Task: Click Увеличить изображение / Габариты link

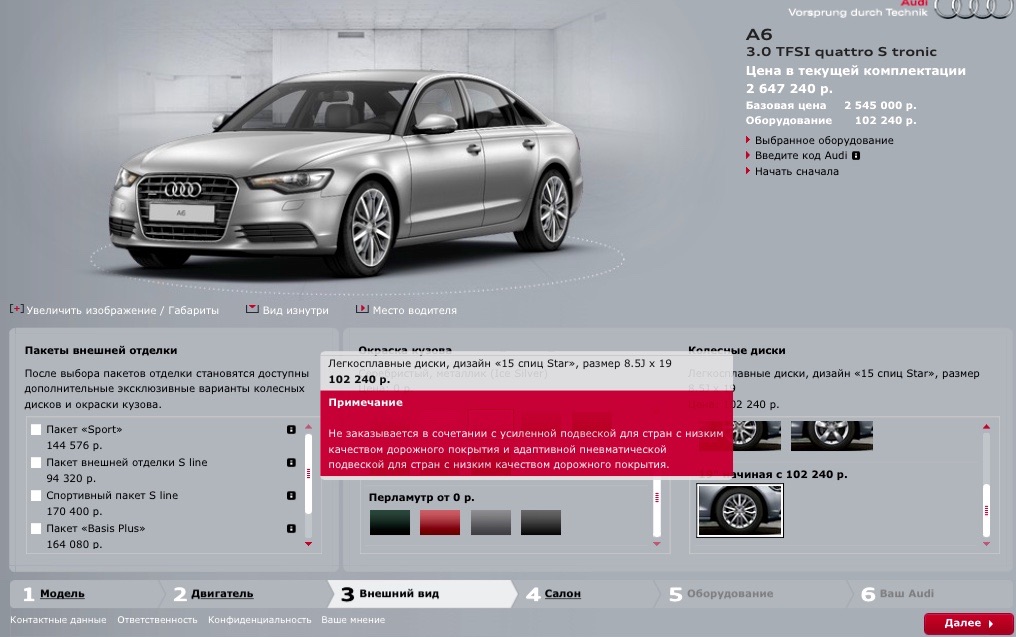Action: [122, 310]
